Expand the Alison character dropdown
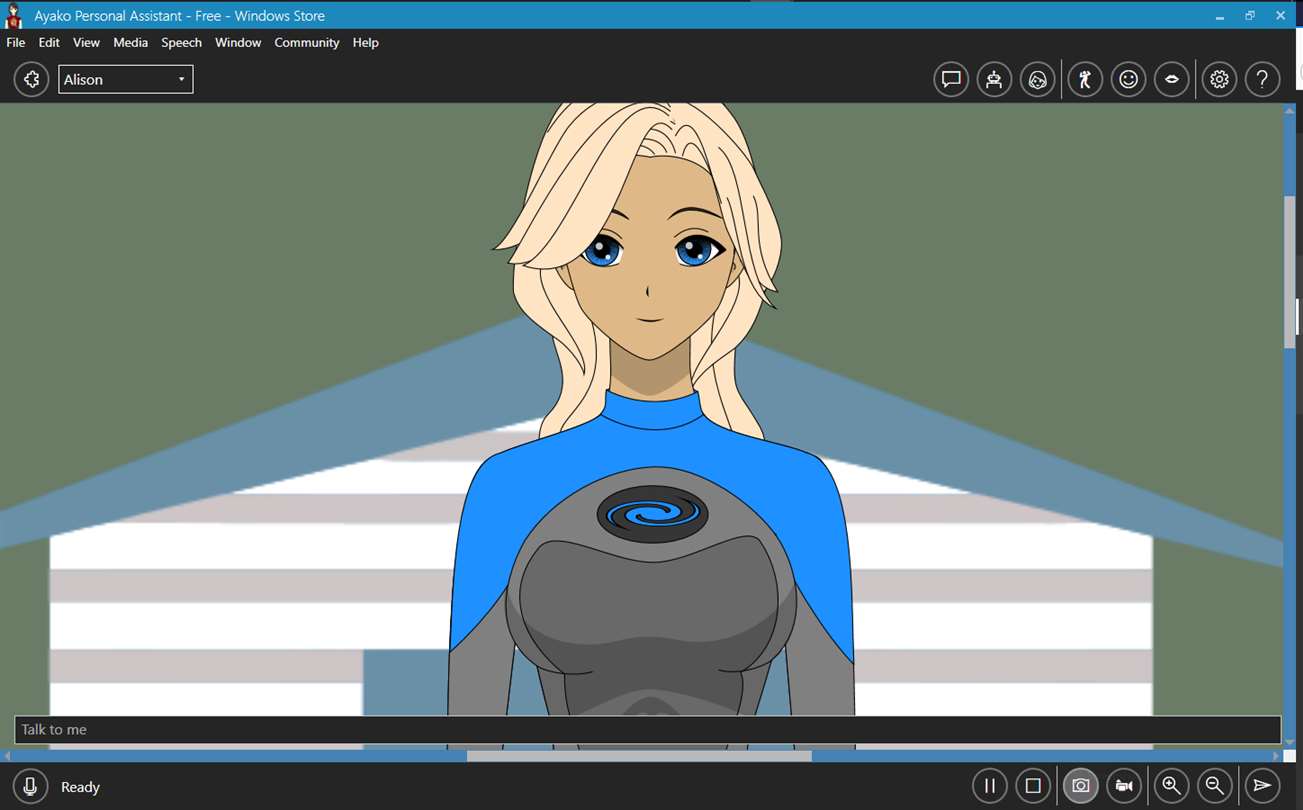The width and height of the screenshot is (1303, 810). click(126, 79)
